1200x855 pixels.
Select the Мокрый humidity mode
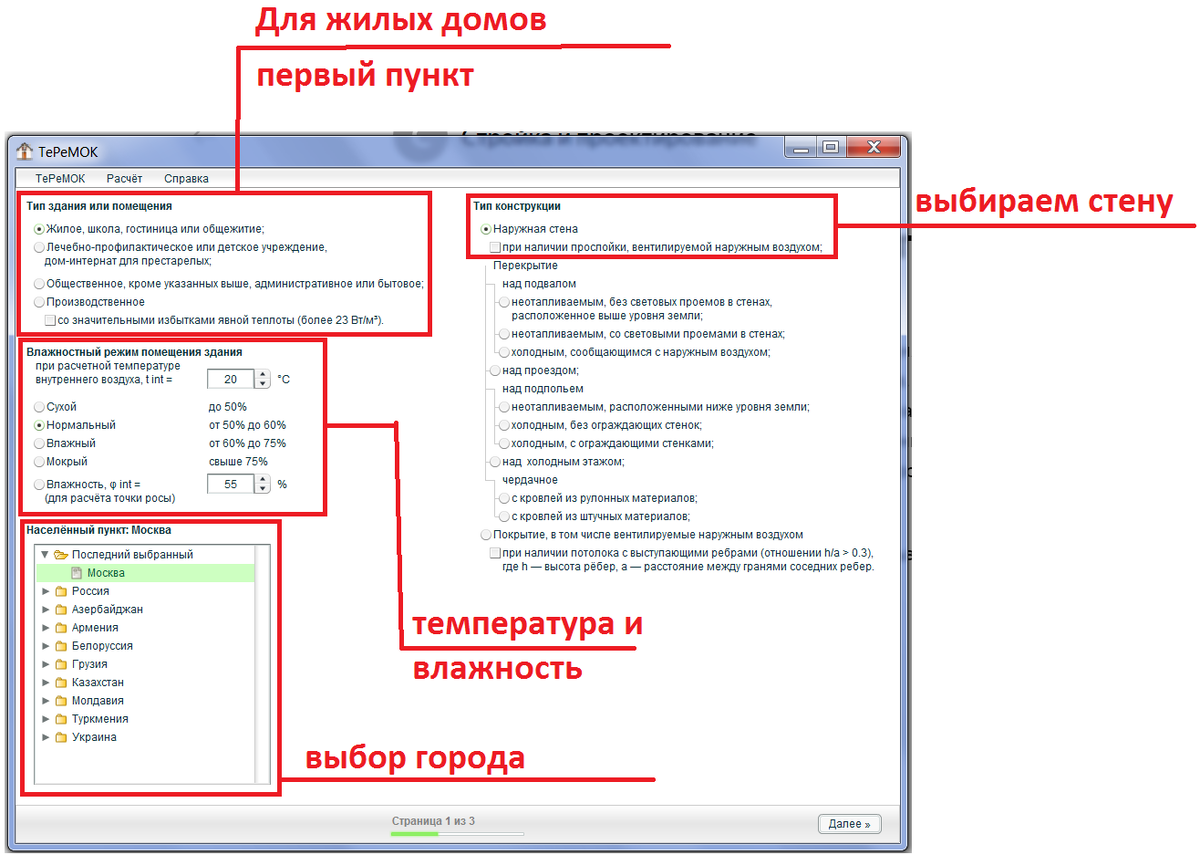[x=39, y=462]
